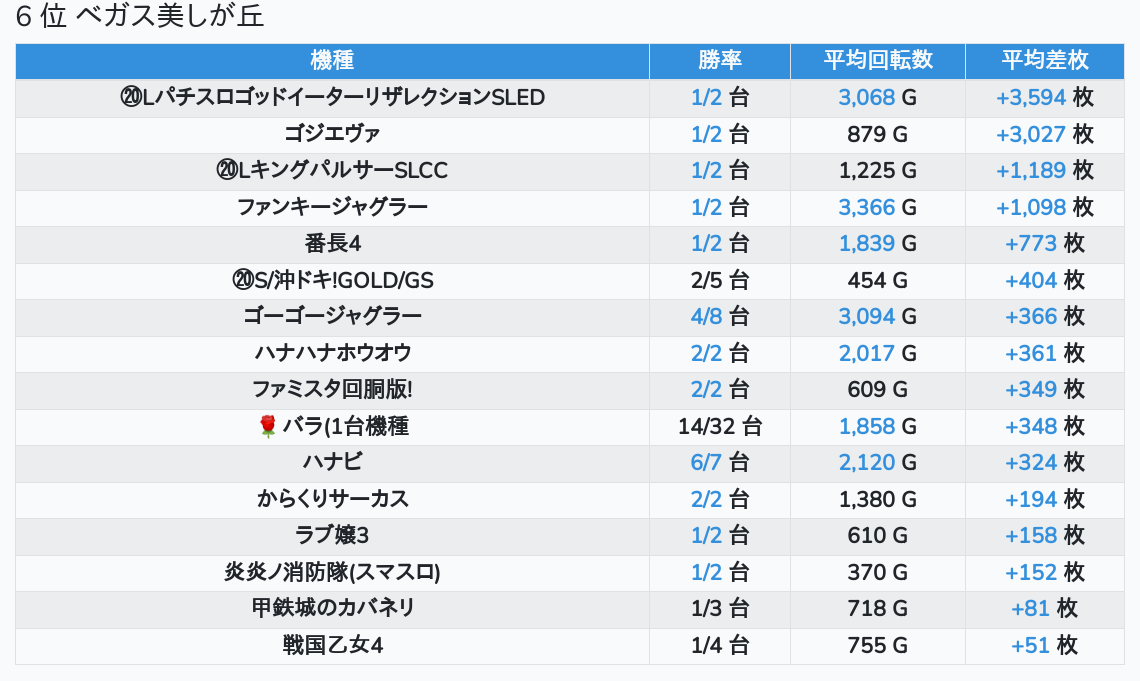Click the 平均差枚 column header
This screenshot has width=1140, height=681.
point(1045,60)
